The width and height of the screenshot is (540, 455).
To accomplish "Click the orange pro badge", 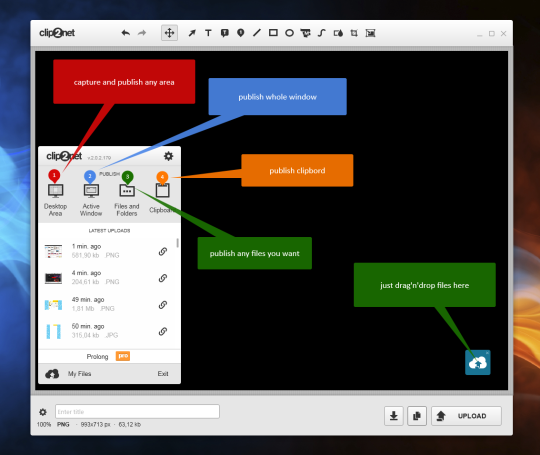I will tap(123, 356).
